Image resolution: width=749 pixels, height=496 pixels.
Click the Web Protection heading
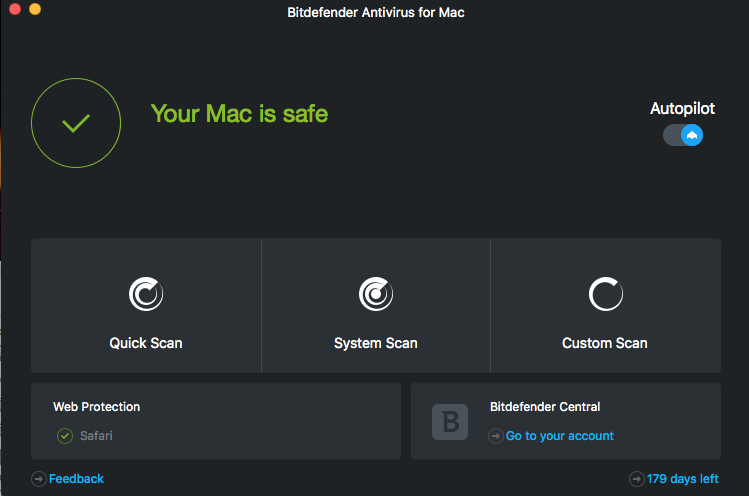pyautogui.click(x=96, y=407)
